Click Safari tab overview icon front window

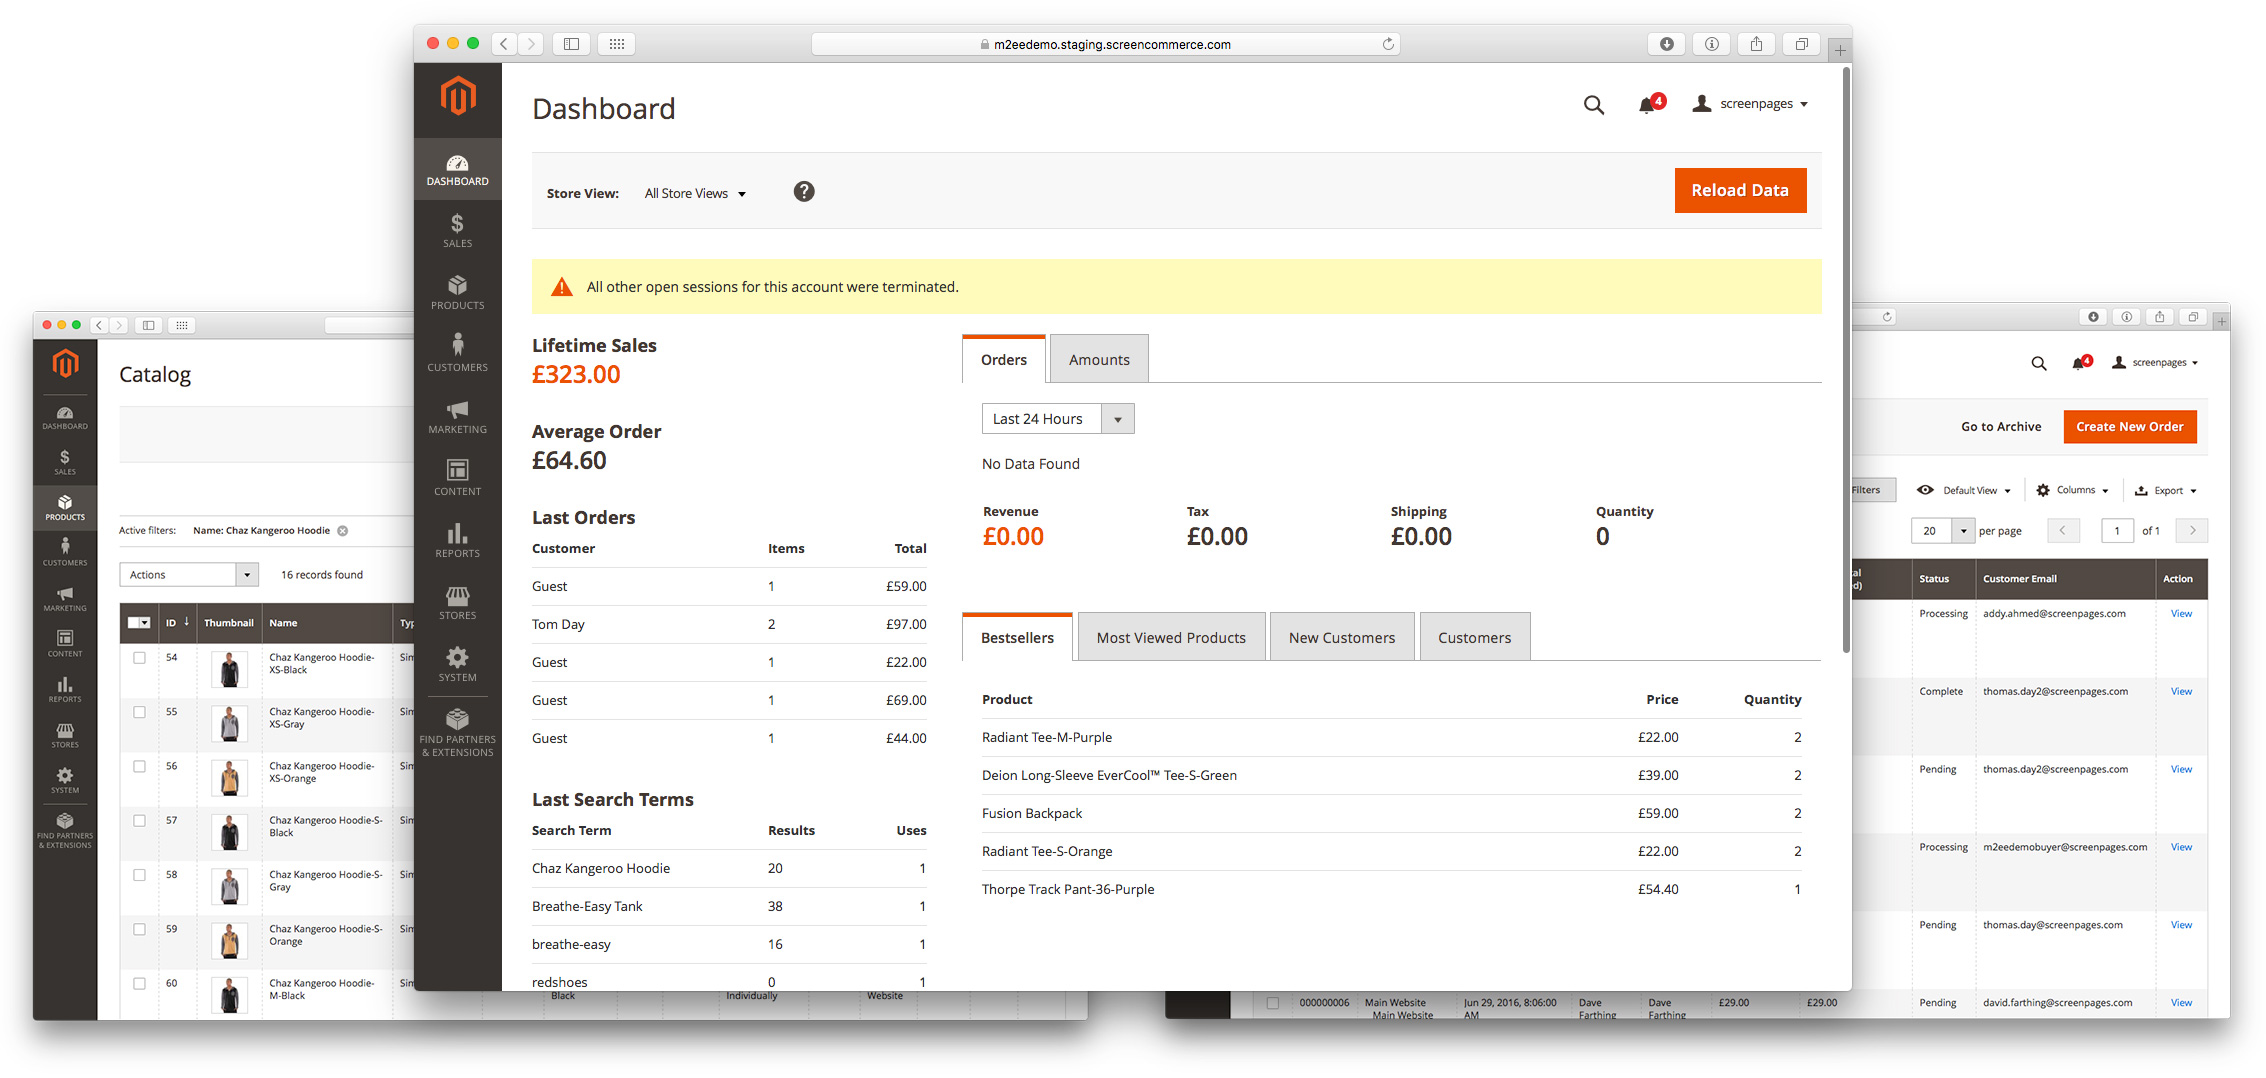1801,44
